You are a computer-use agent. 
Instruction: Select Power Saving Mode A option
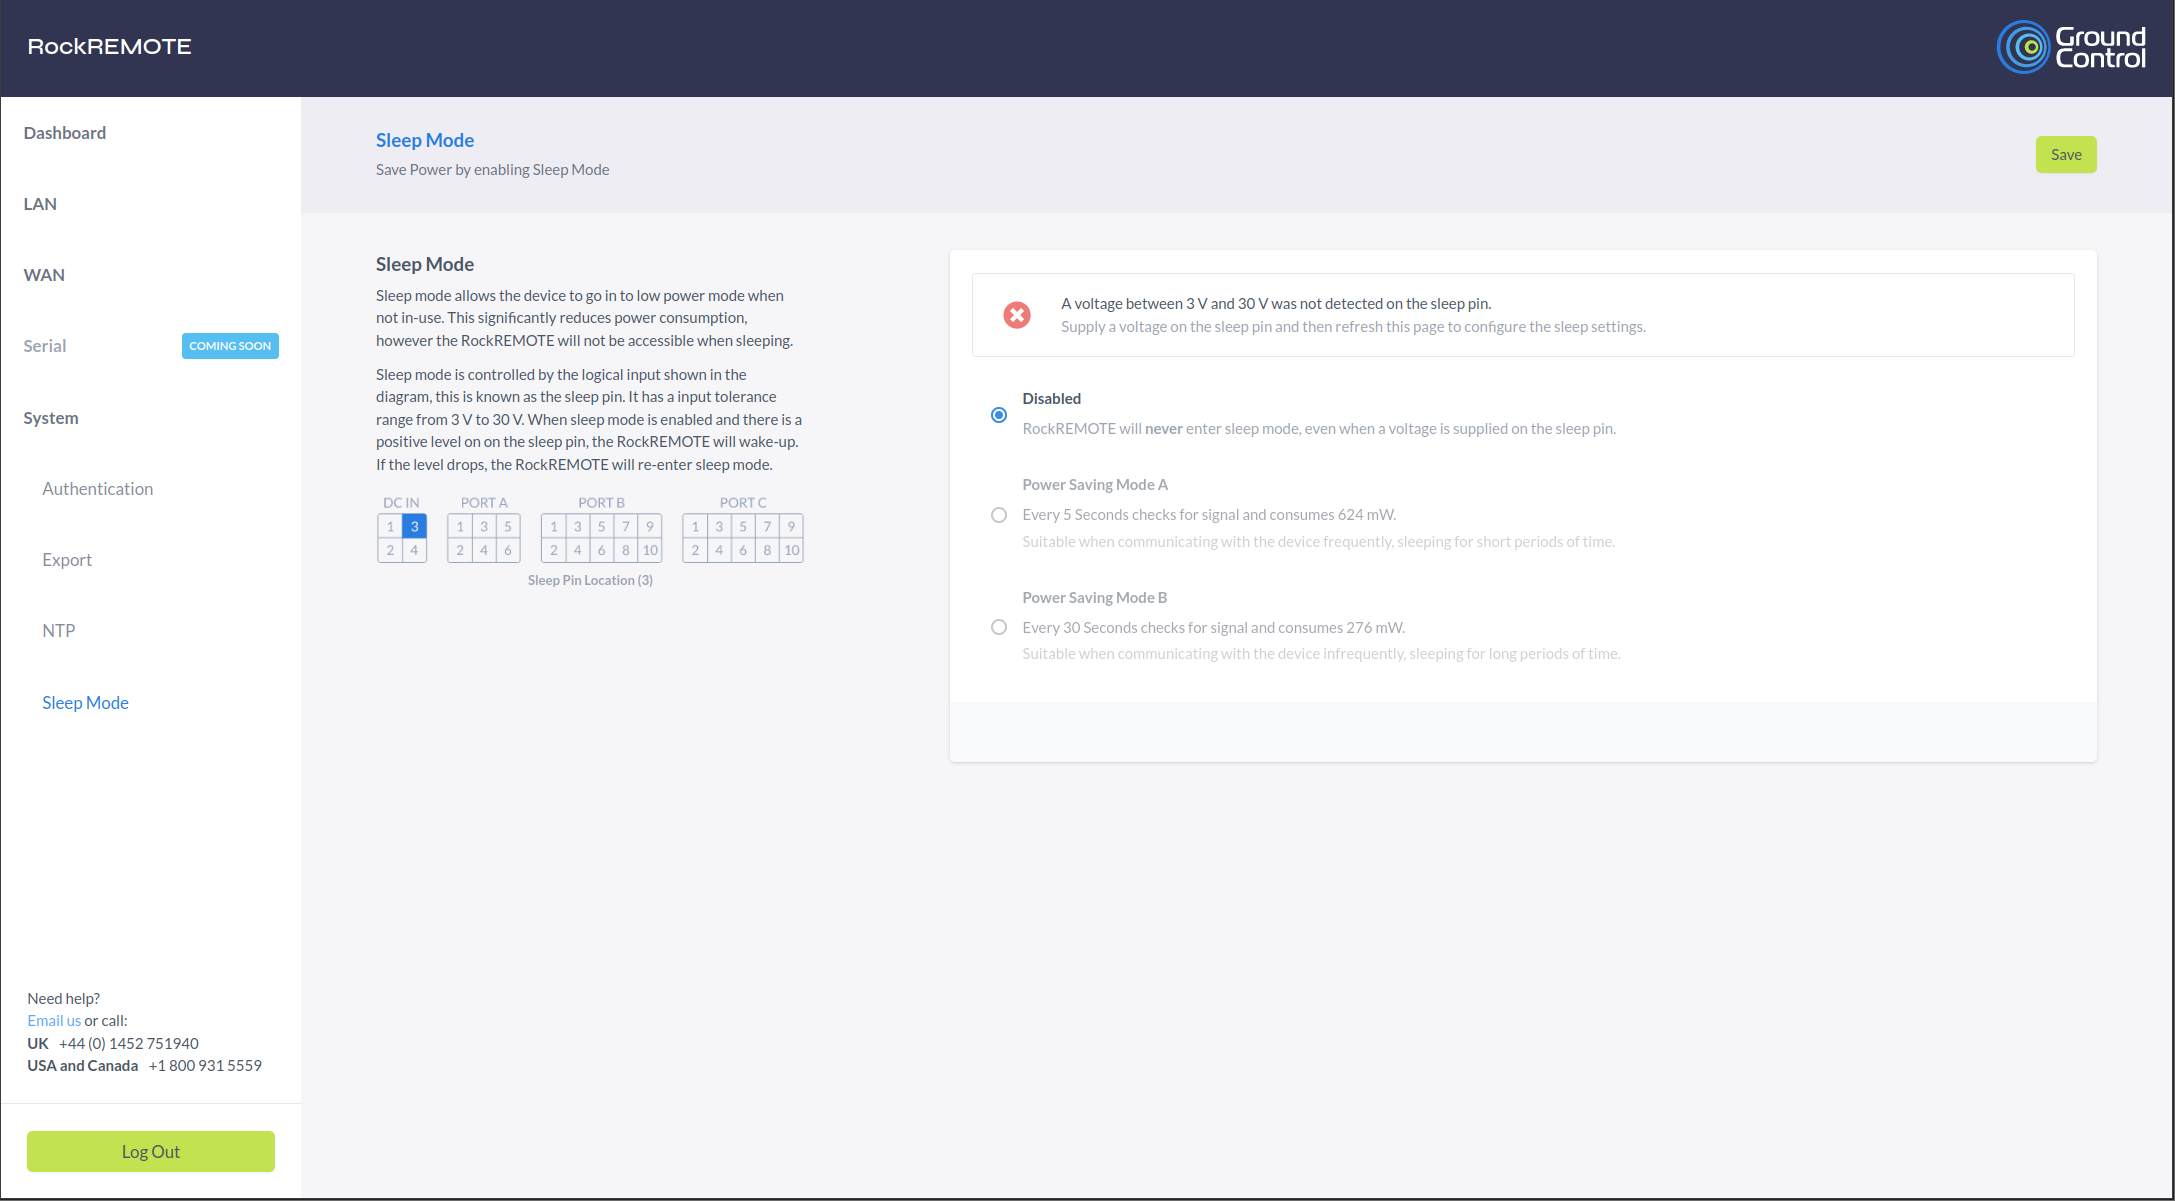tap(1000, 513)
